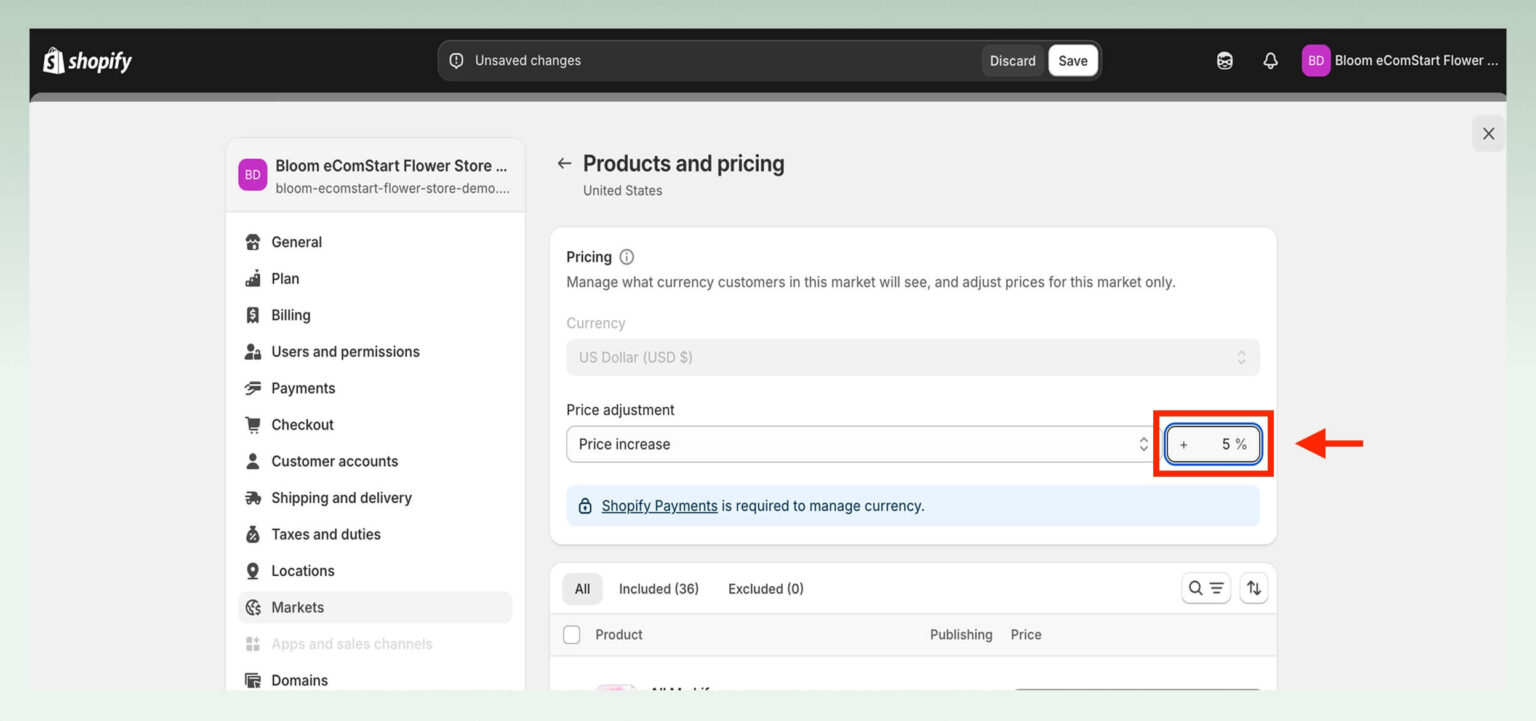Image resolution: width=1536 pixels, height=721 pixels.
Task: Discard the unsaved changes
Action: 1012,60
